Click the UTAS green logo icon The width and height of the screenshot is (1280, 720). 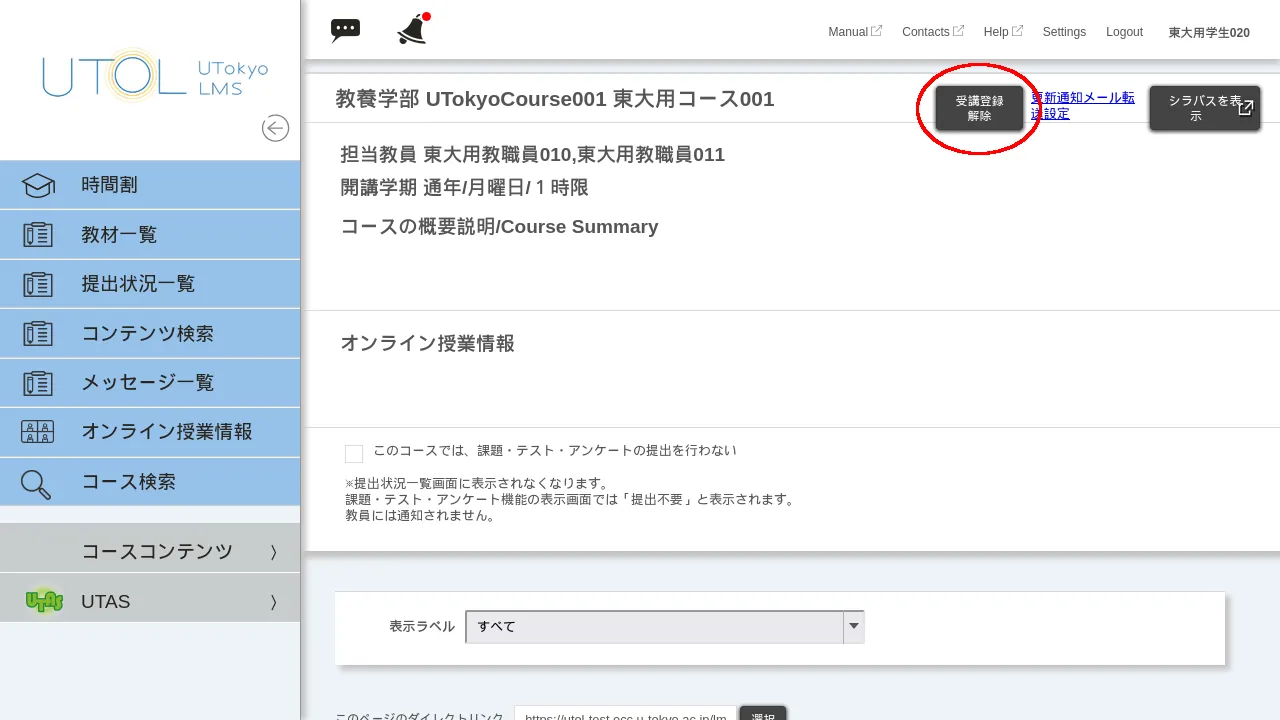pyautogui.click(x=44, y=602)
